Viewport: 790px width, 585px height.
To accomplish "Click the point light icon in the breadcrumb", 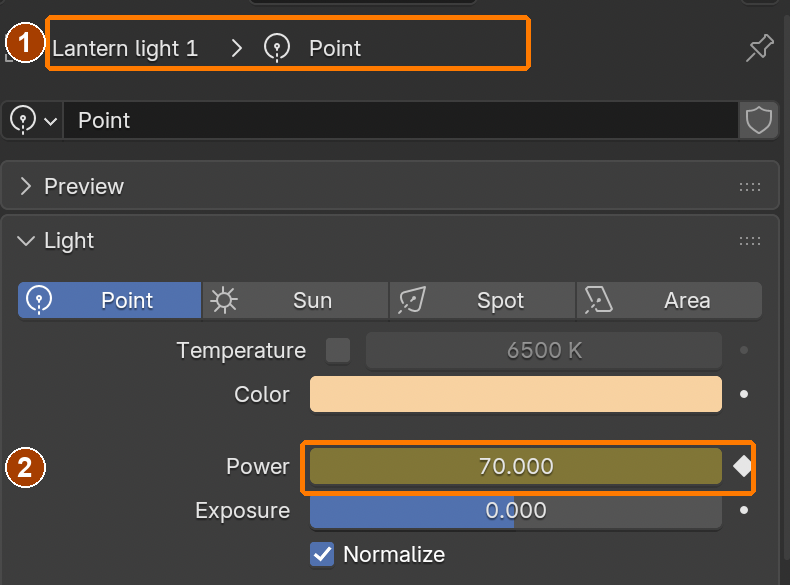I will click(x=277, y=48).
